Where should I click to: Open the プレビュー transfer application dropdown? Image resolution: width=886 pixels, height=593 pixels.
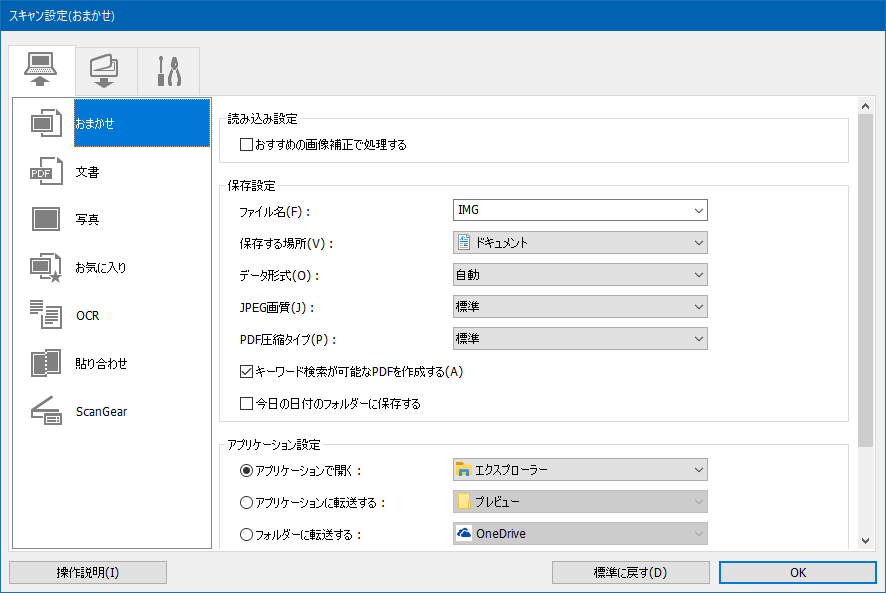tap(580, 501)
